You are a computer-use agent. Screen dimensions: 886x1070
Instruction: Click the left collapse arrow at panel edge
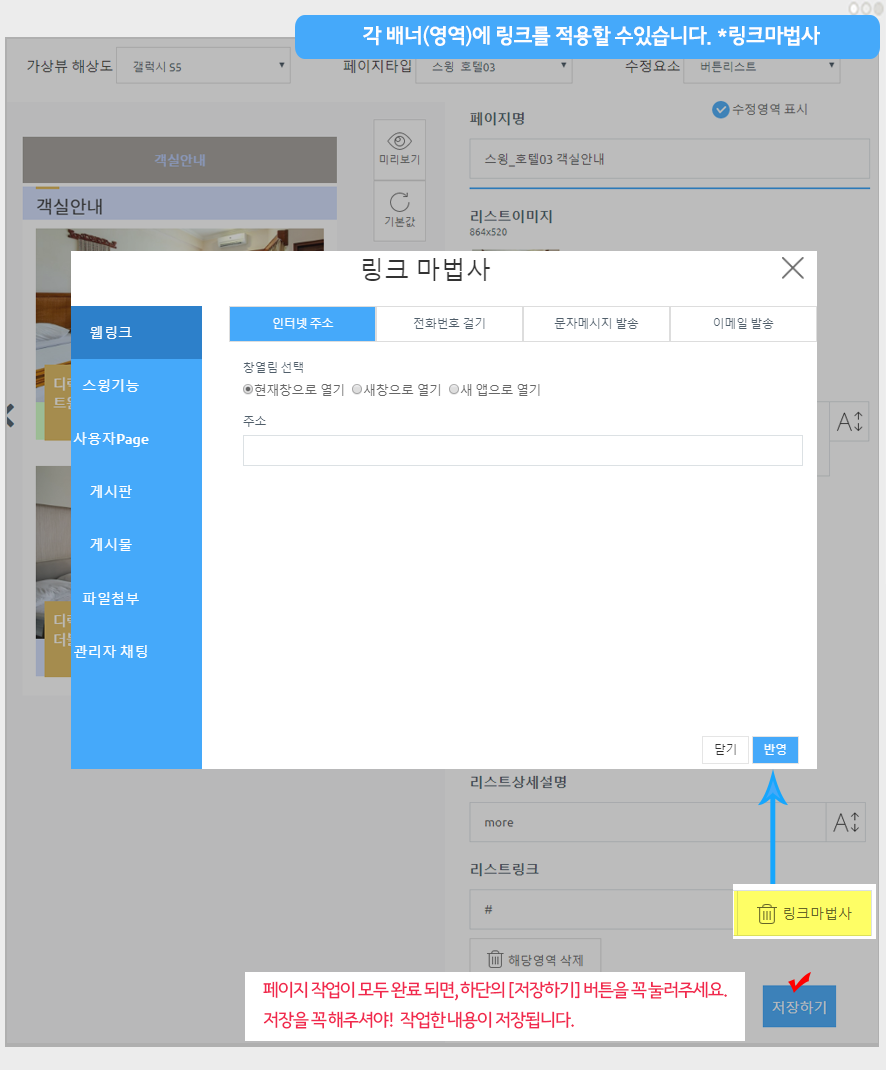pos(10,415)
